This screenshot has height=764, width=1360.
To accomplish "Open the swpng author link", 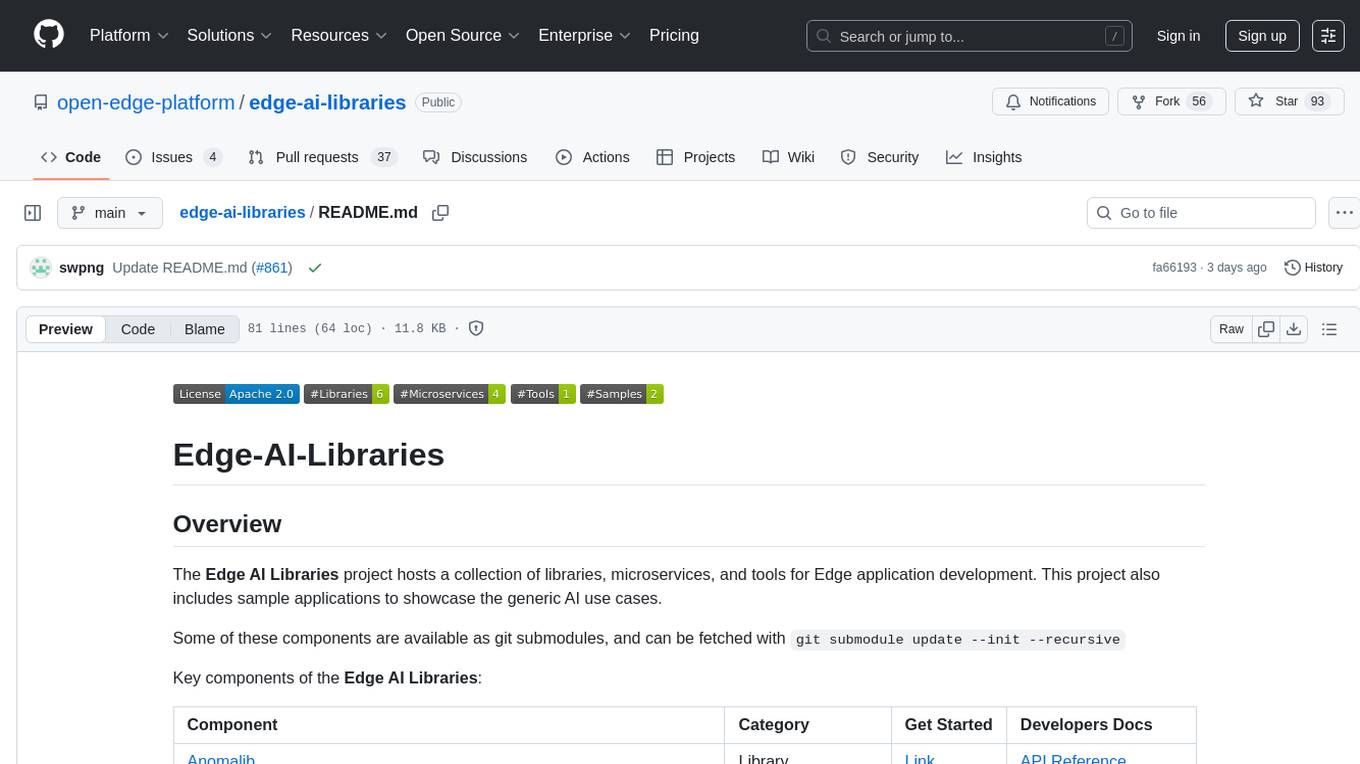I will [x=82, y=268].
